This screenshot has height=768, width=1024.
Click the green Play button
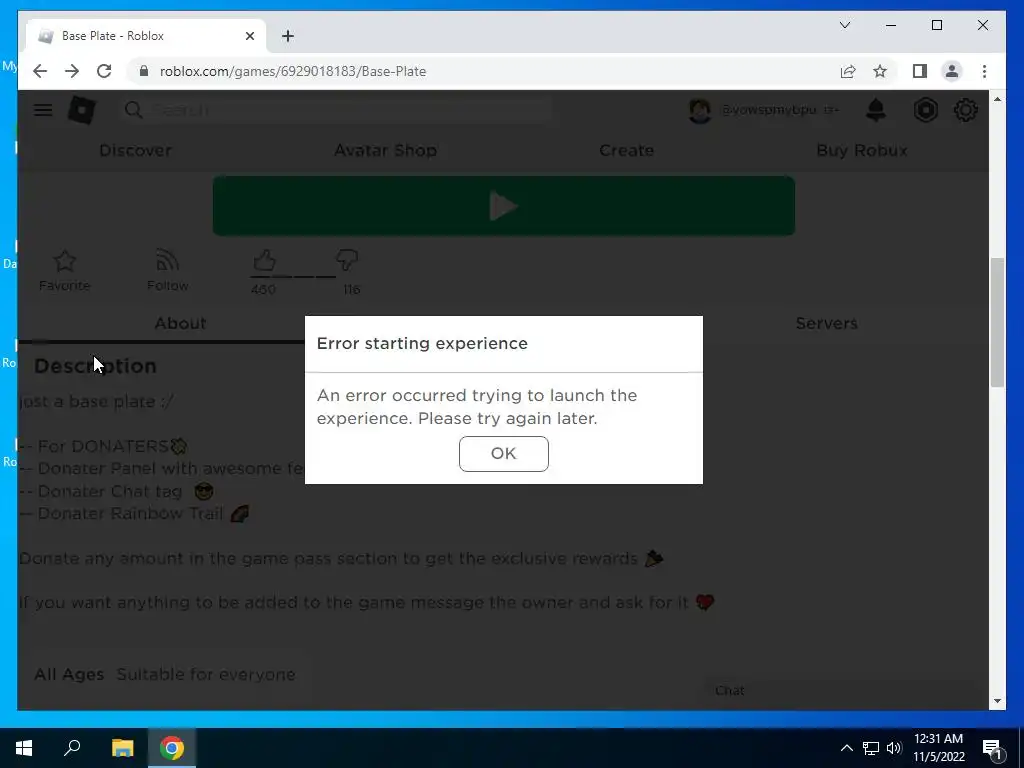(504, 206)
